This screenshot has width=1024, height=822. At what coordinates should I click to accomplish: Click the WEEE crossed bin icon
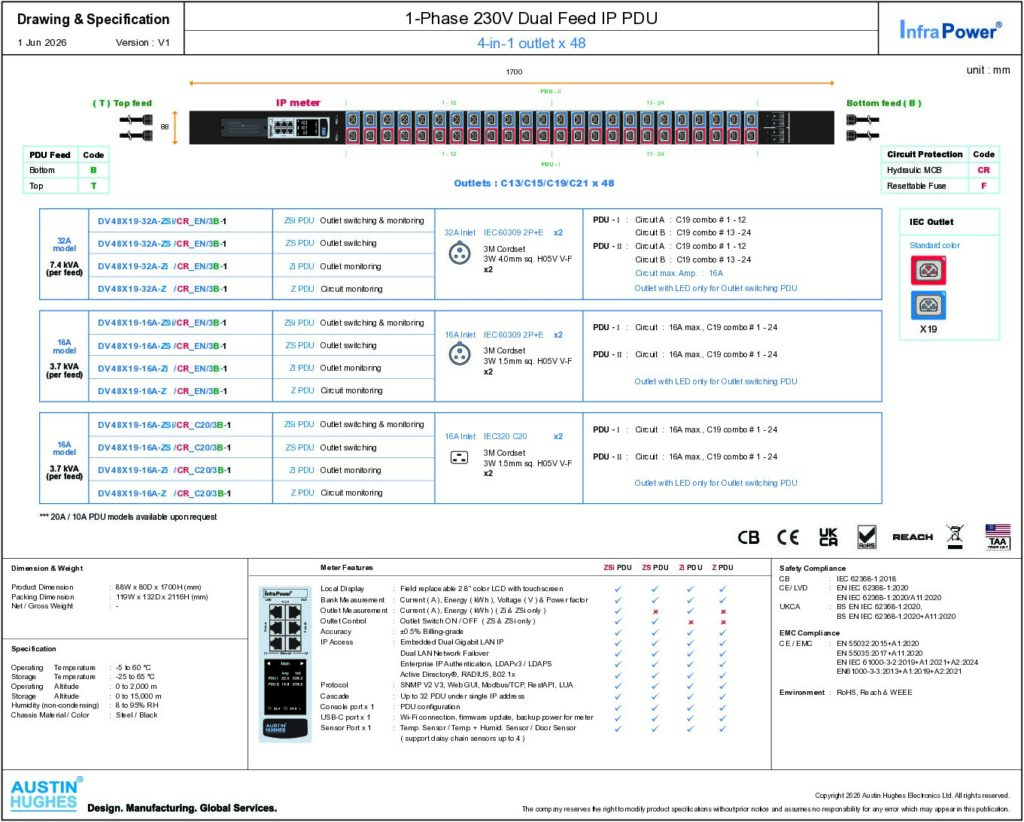coord(955,537)
